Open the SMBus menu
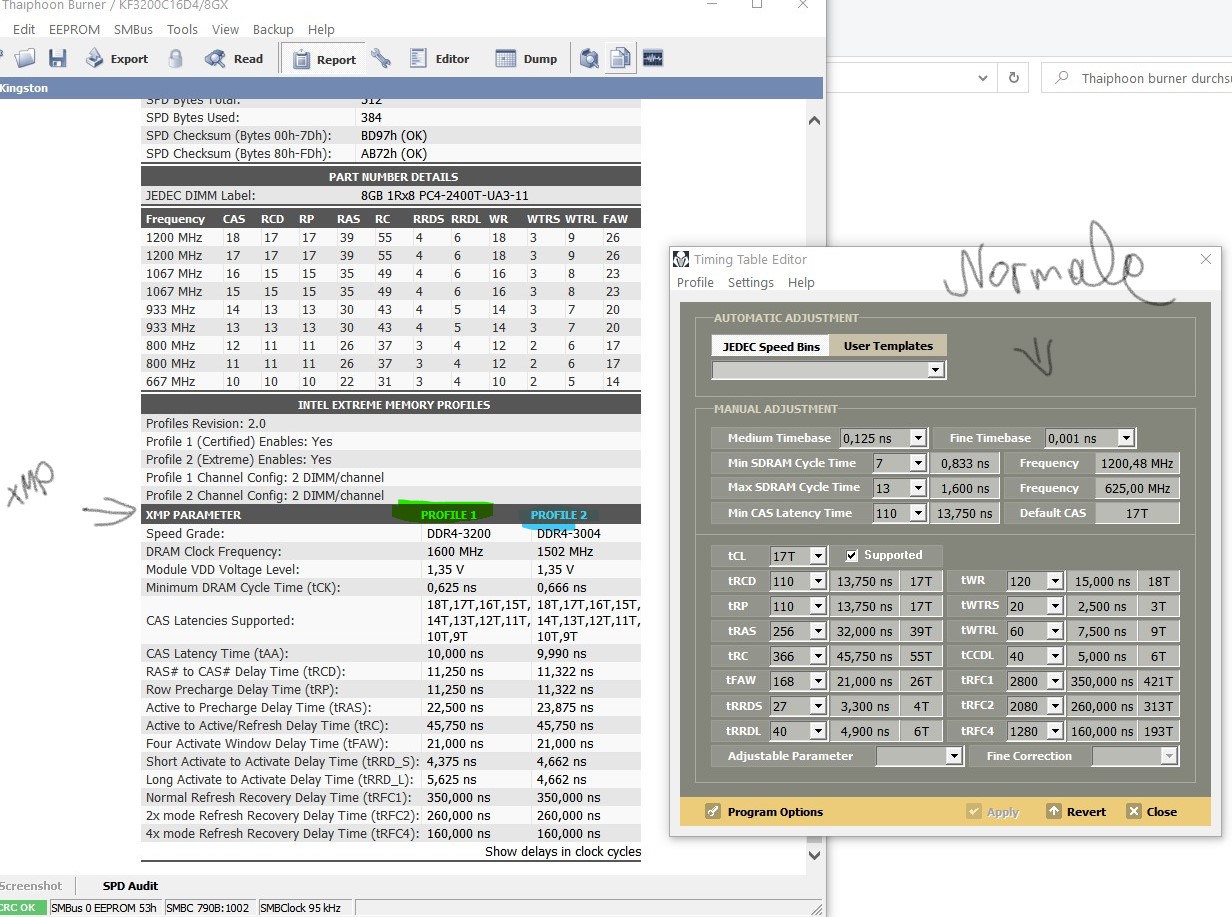This screenshot has height=917, width=1232. (134, 29)
